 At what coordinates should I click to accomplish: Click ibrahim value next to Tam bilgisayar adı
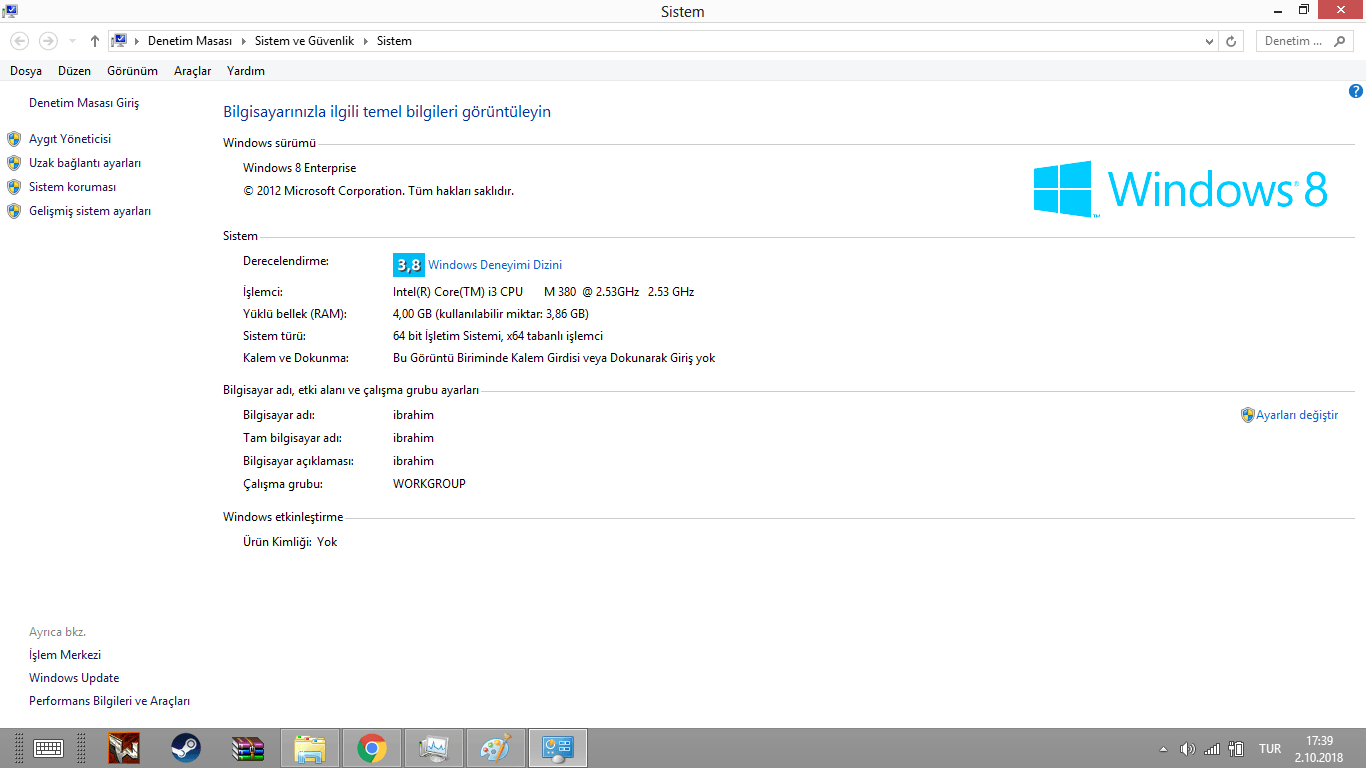[413, 438]
